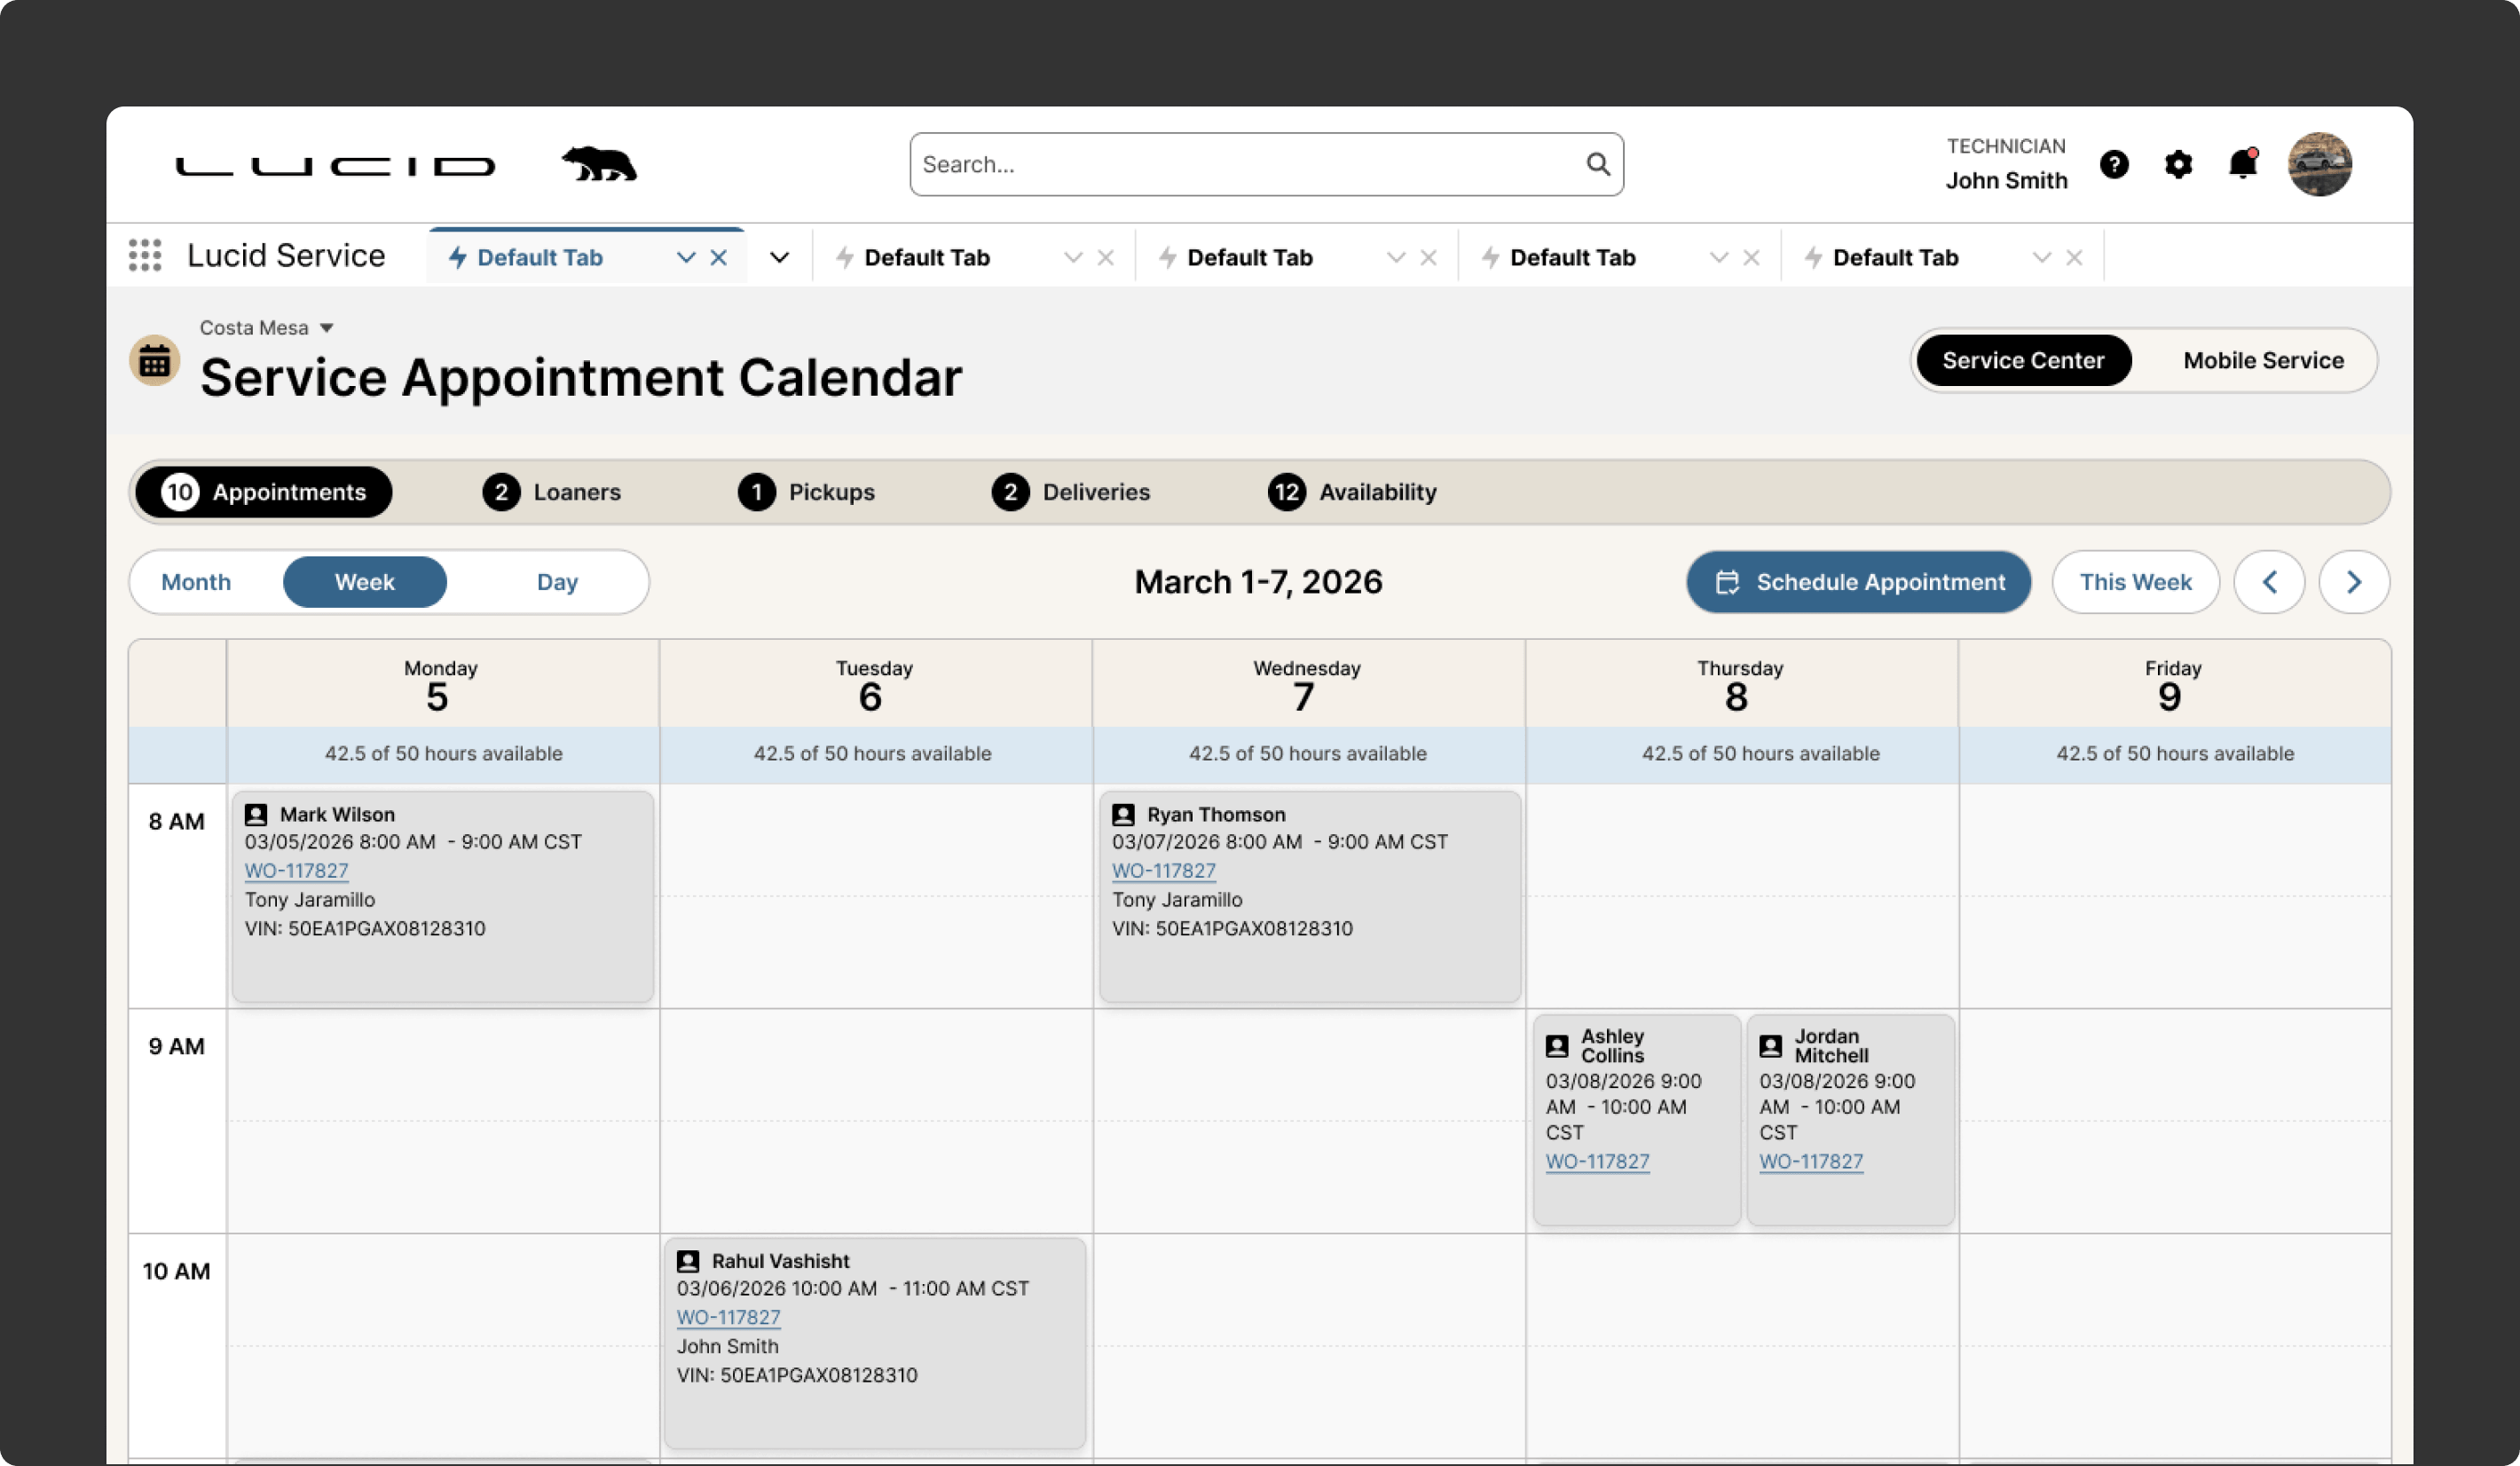Viewport: 2520px width, 1466px height.
Task: Click the calendar icon beside page title
Action: coord(155,361)
